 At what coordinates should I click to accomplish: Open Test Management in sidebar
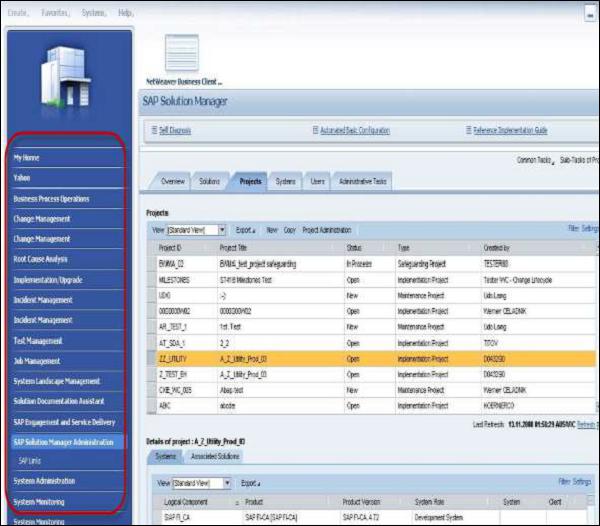click(38, 341)
